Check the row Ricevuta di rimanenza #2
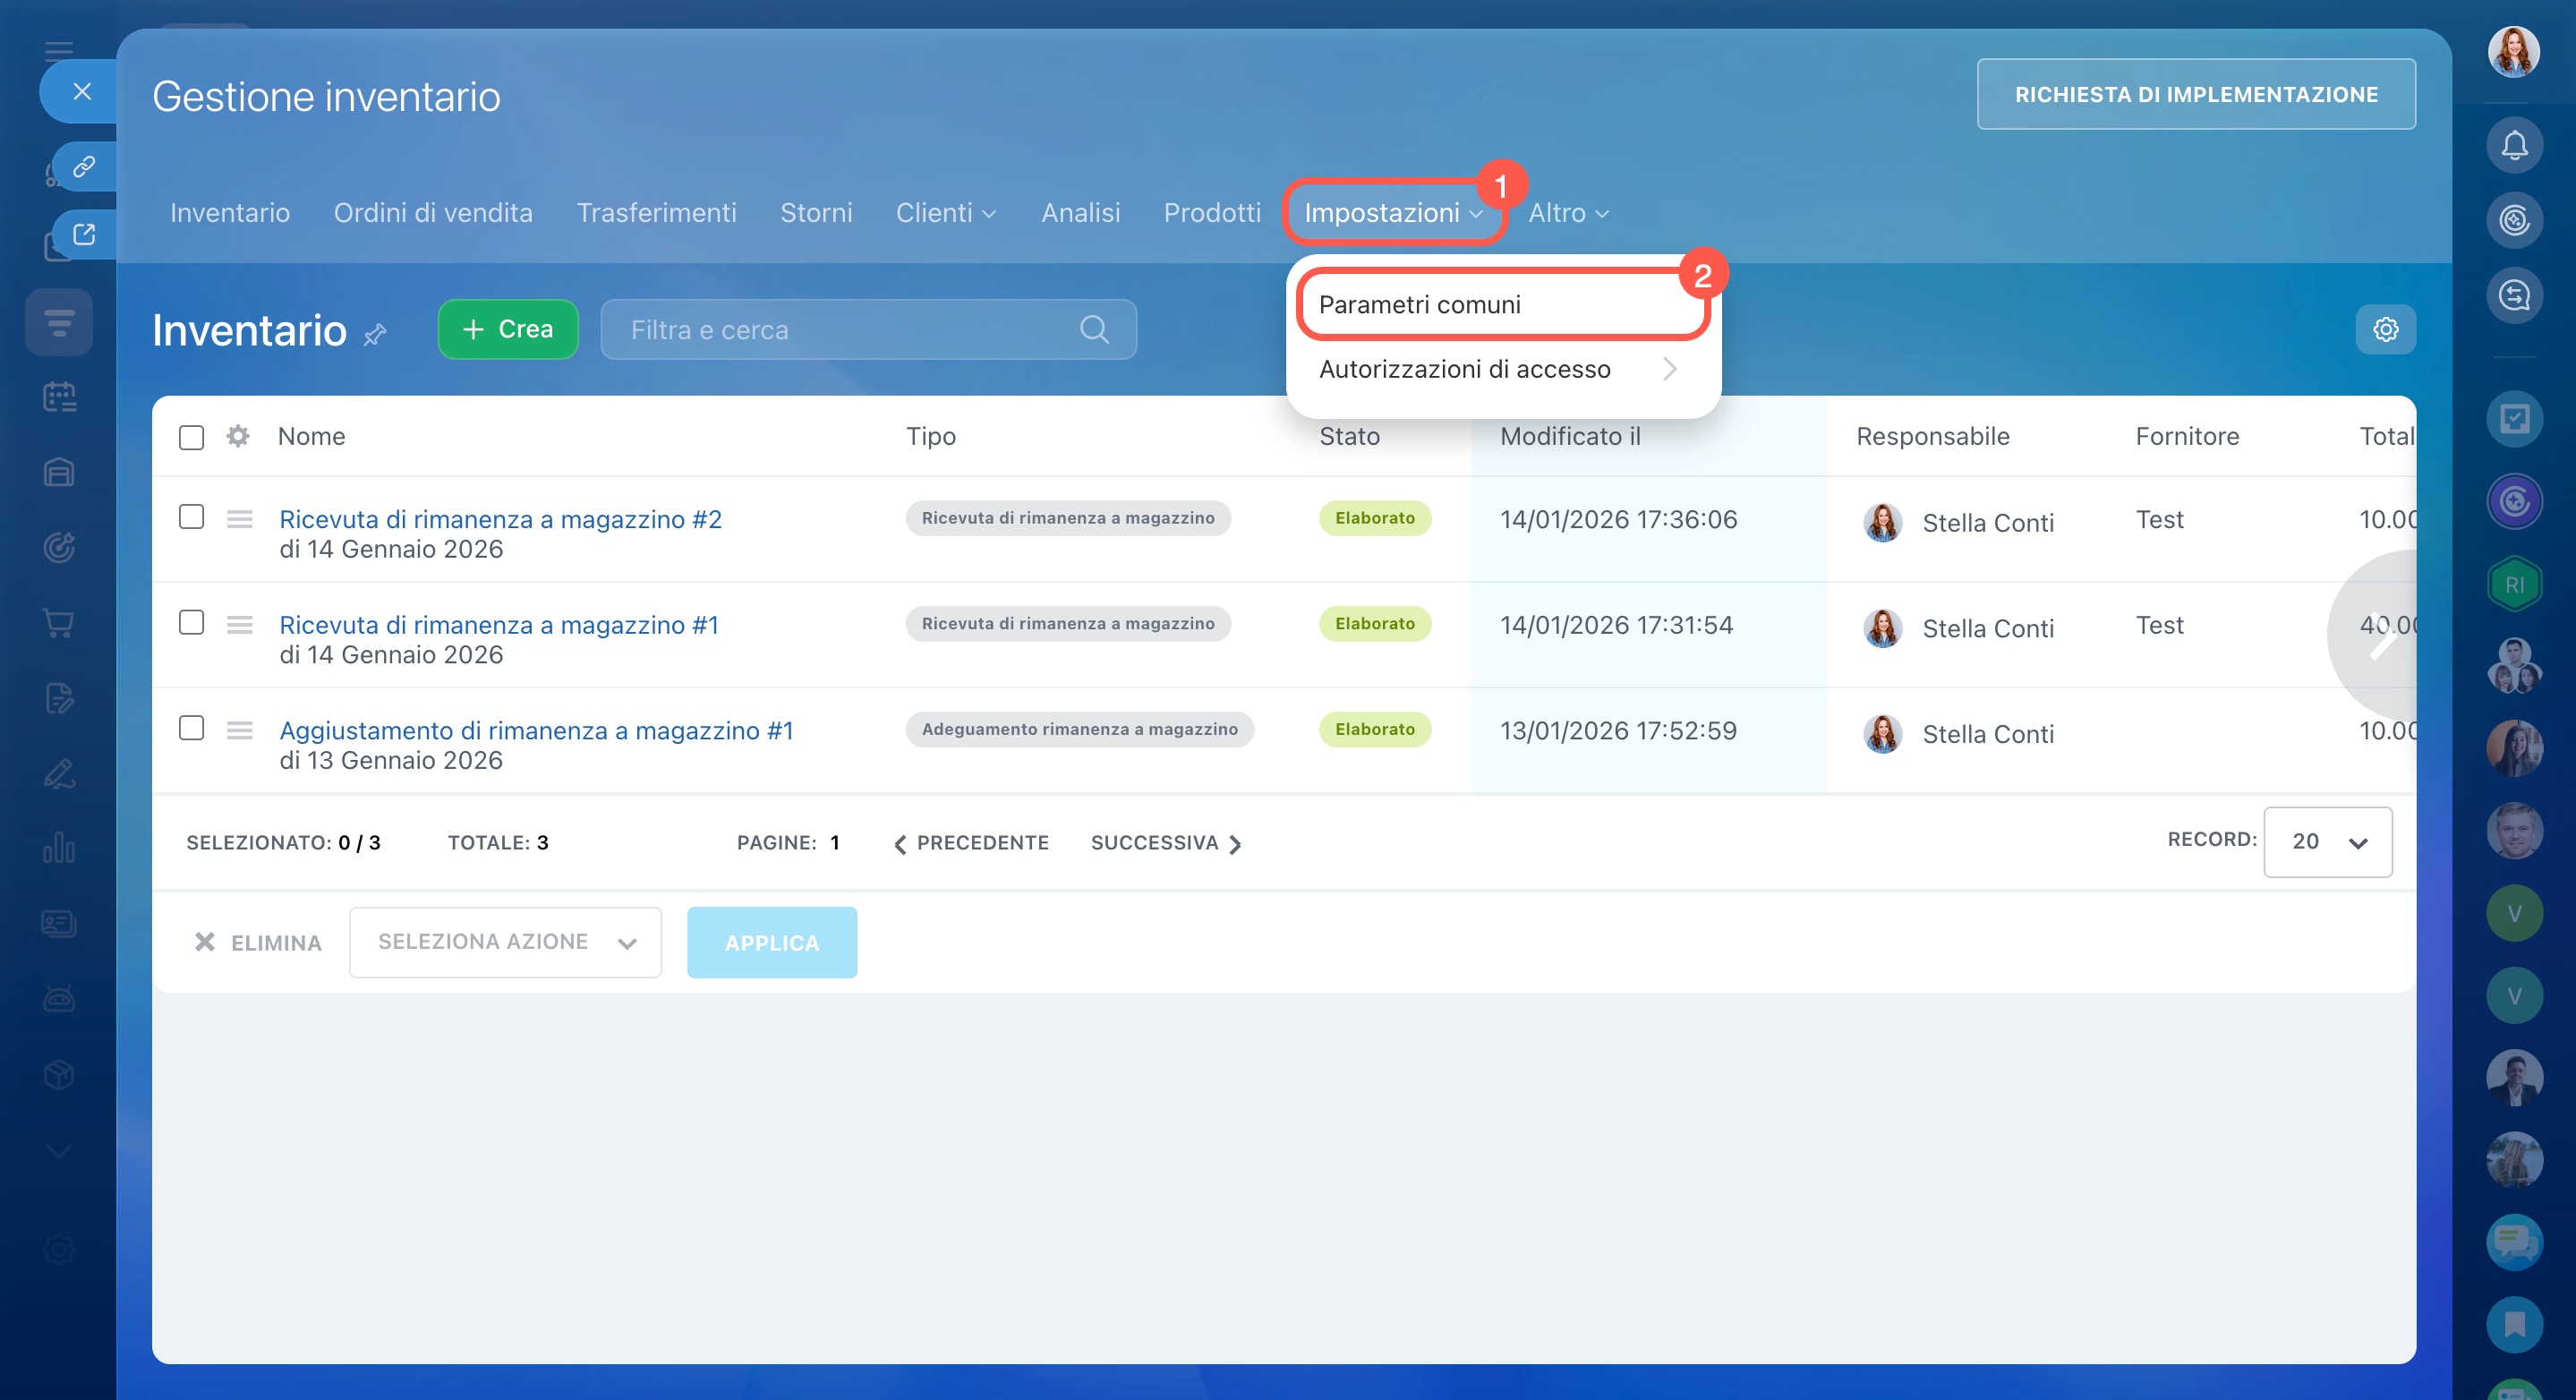Screen dimensions: 2576x1400 [191, 517]
